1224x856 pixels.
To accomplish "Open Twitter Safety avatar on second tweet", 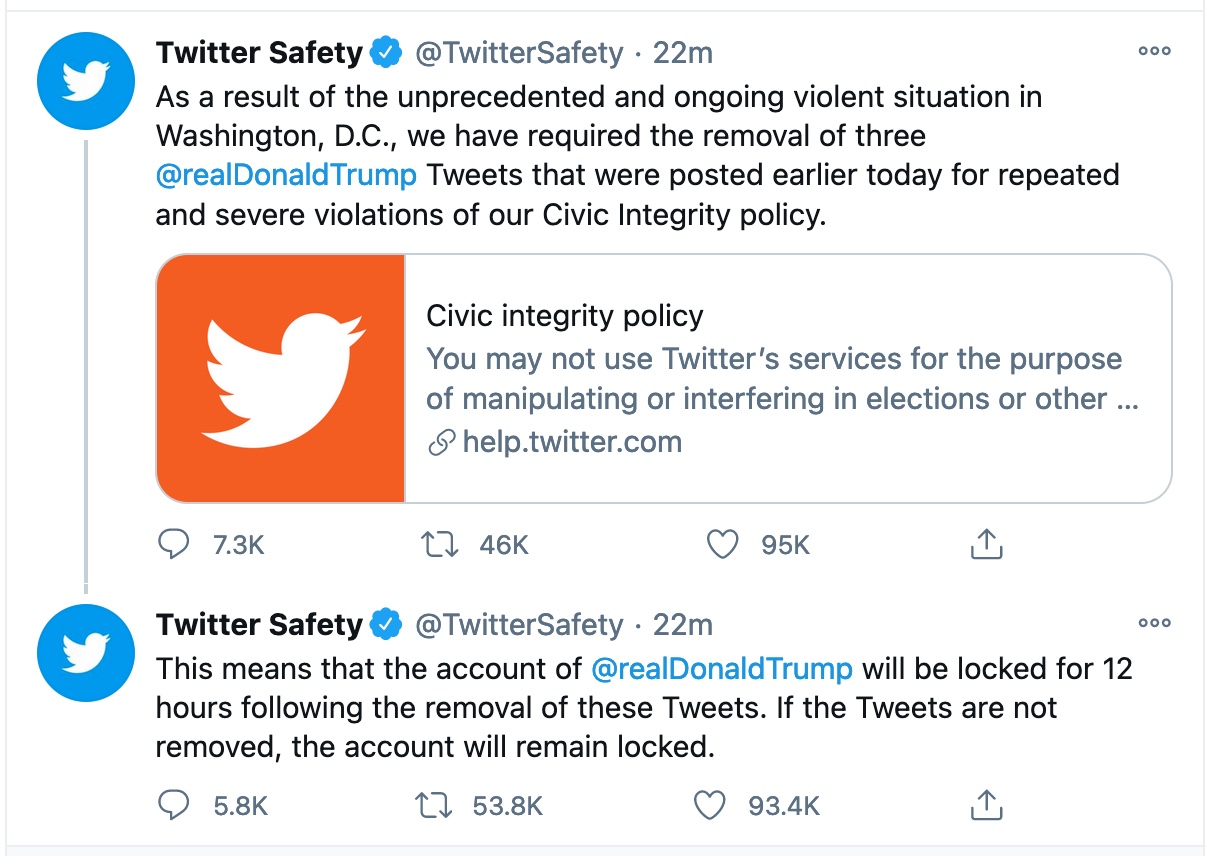I will point(85,654).
